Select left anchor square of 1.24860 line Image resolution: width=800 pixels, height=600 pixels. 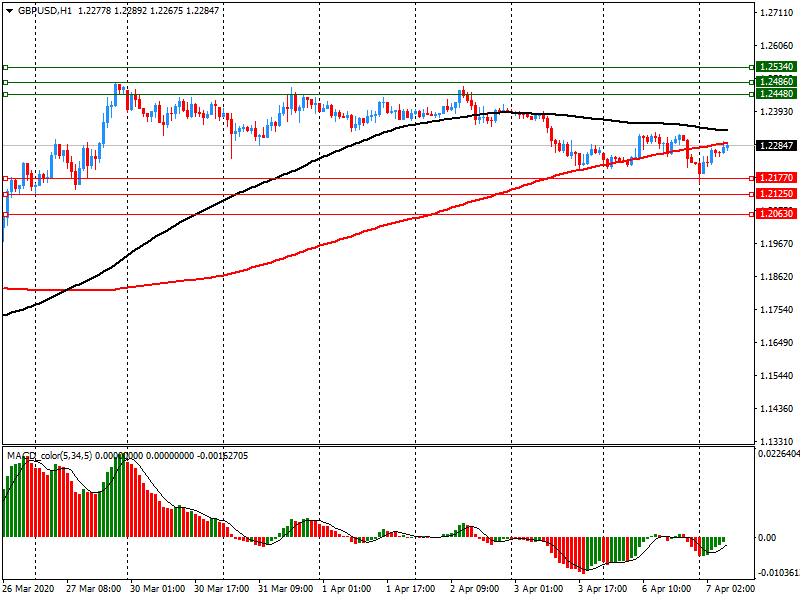tap(6, 82)
